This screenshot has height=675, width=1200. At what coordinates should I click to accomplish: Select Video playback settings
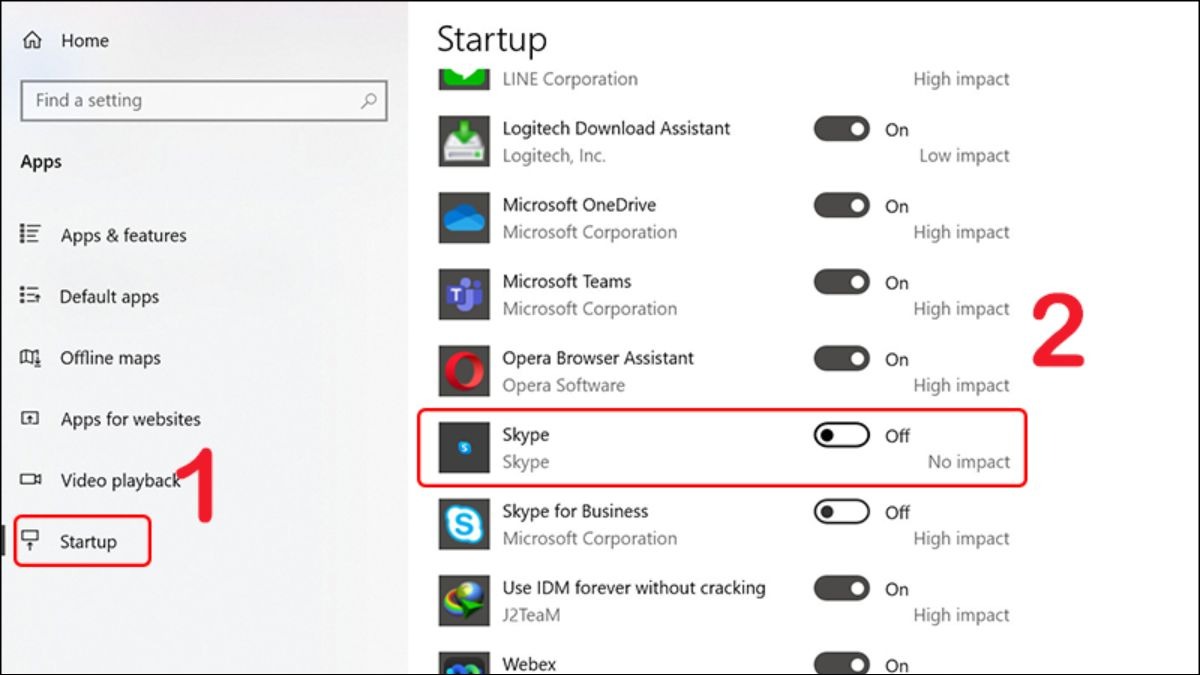point(120,481)
